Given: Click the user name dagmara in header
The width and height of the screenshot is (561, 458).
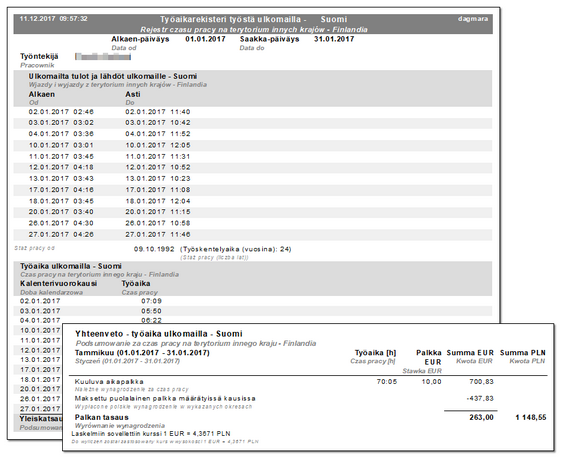Looking at the screenshot, I should (x=473, y=19).
